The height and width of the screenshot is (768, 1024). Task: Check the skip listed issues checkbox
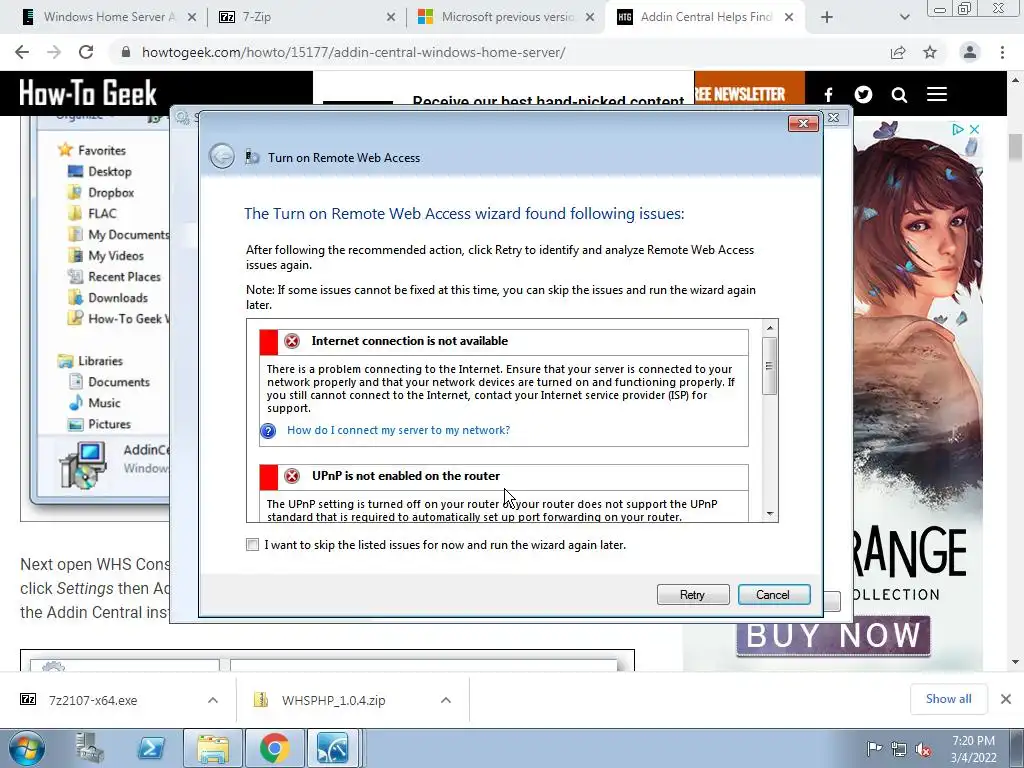252,545
